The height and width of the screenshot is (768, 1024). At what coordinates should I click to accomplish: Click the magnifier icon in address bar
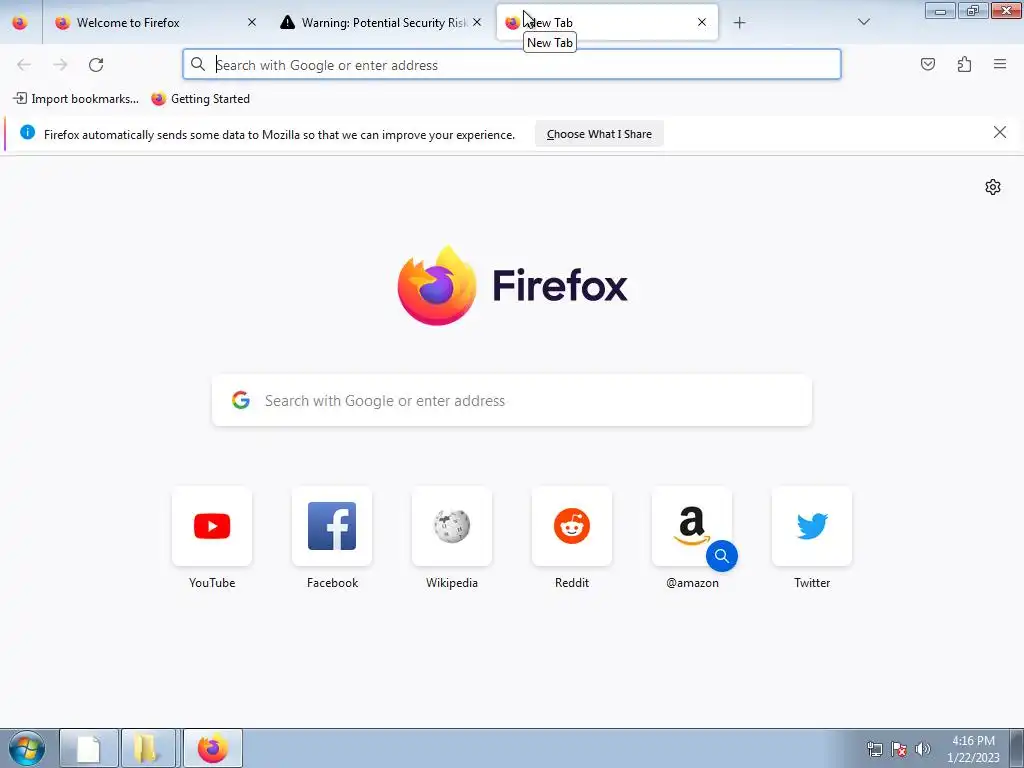coord(198,64)
